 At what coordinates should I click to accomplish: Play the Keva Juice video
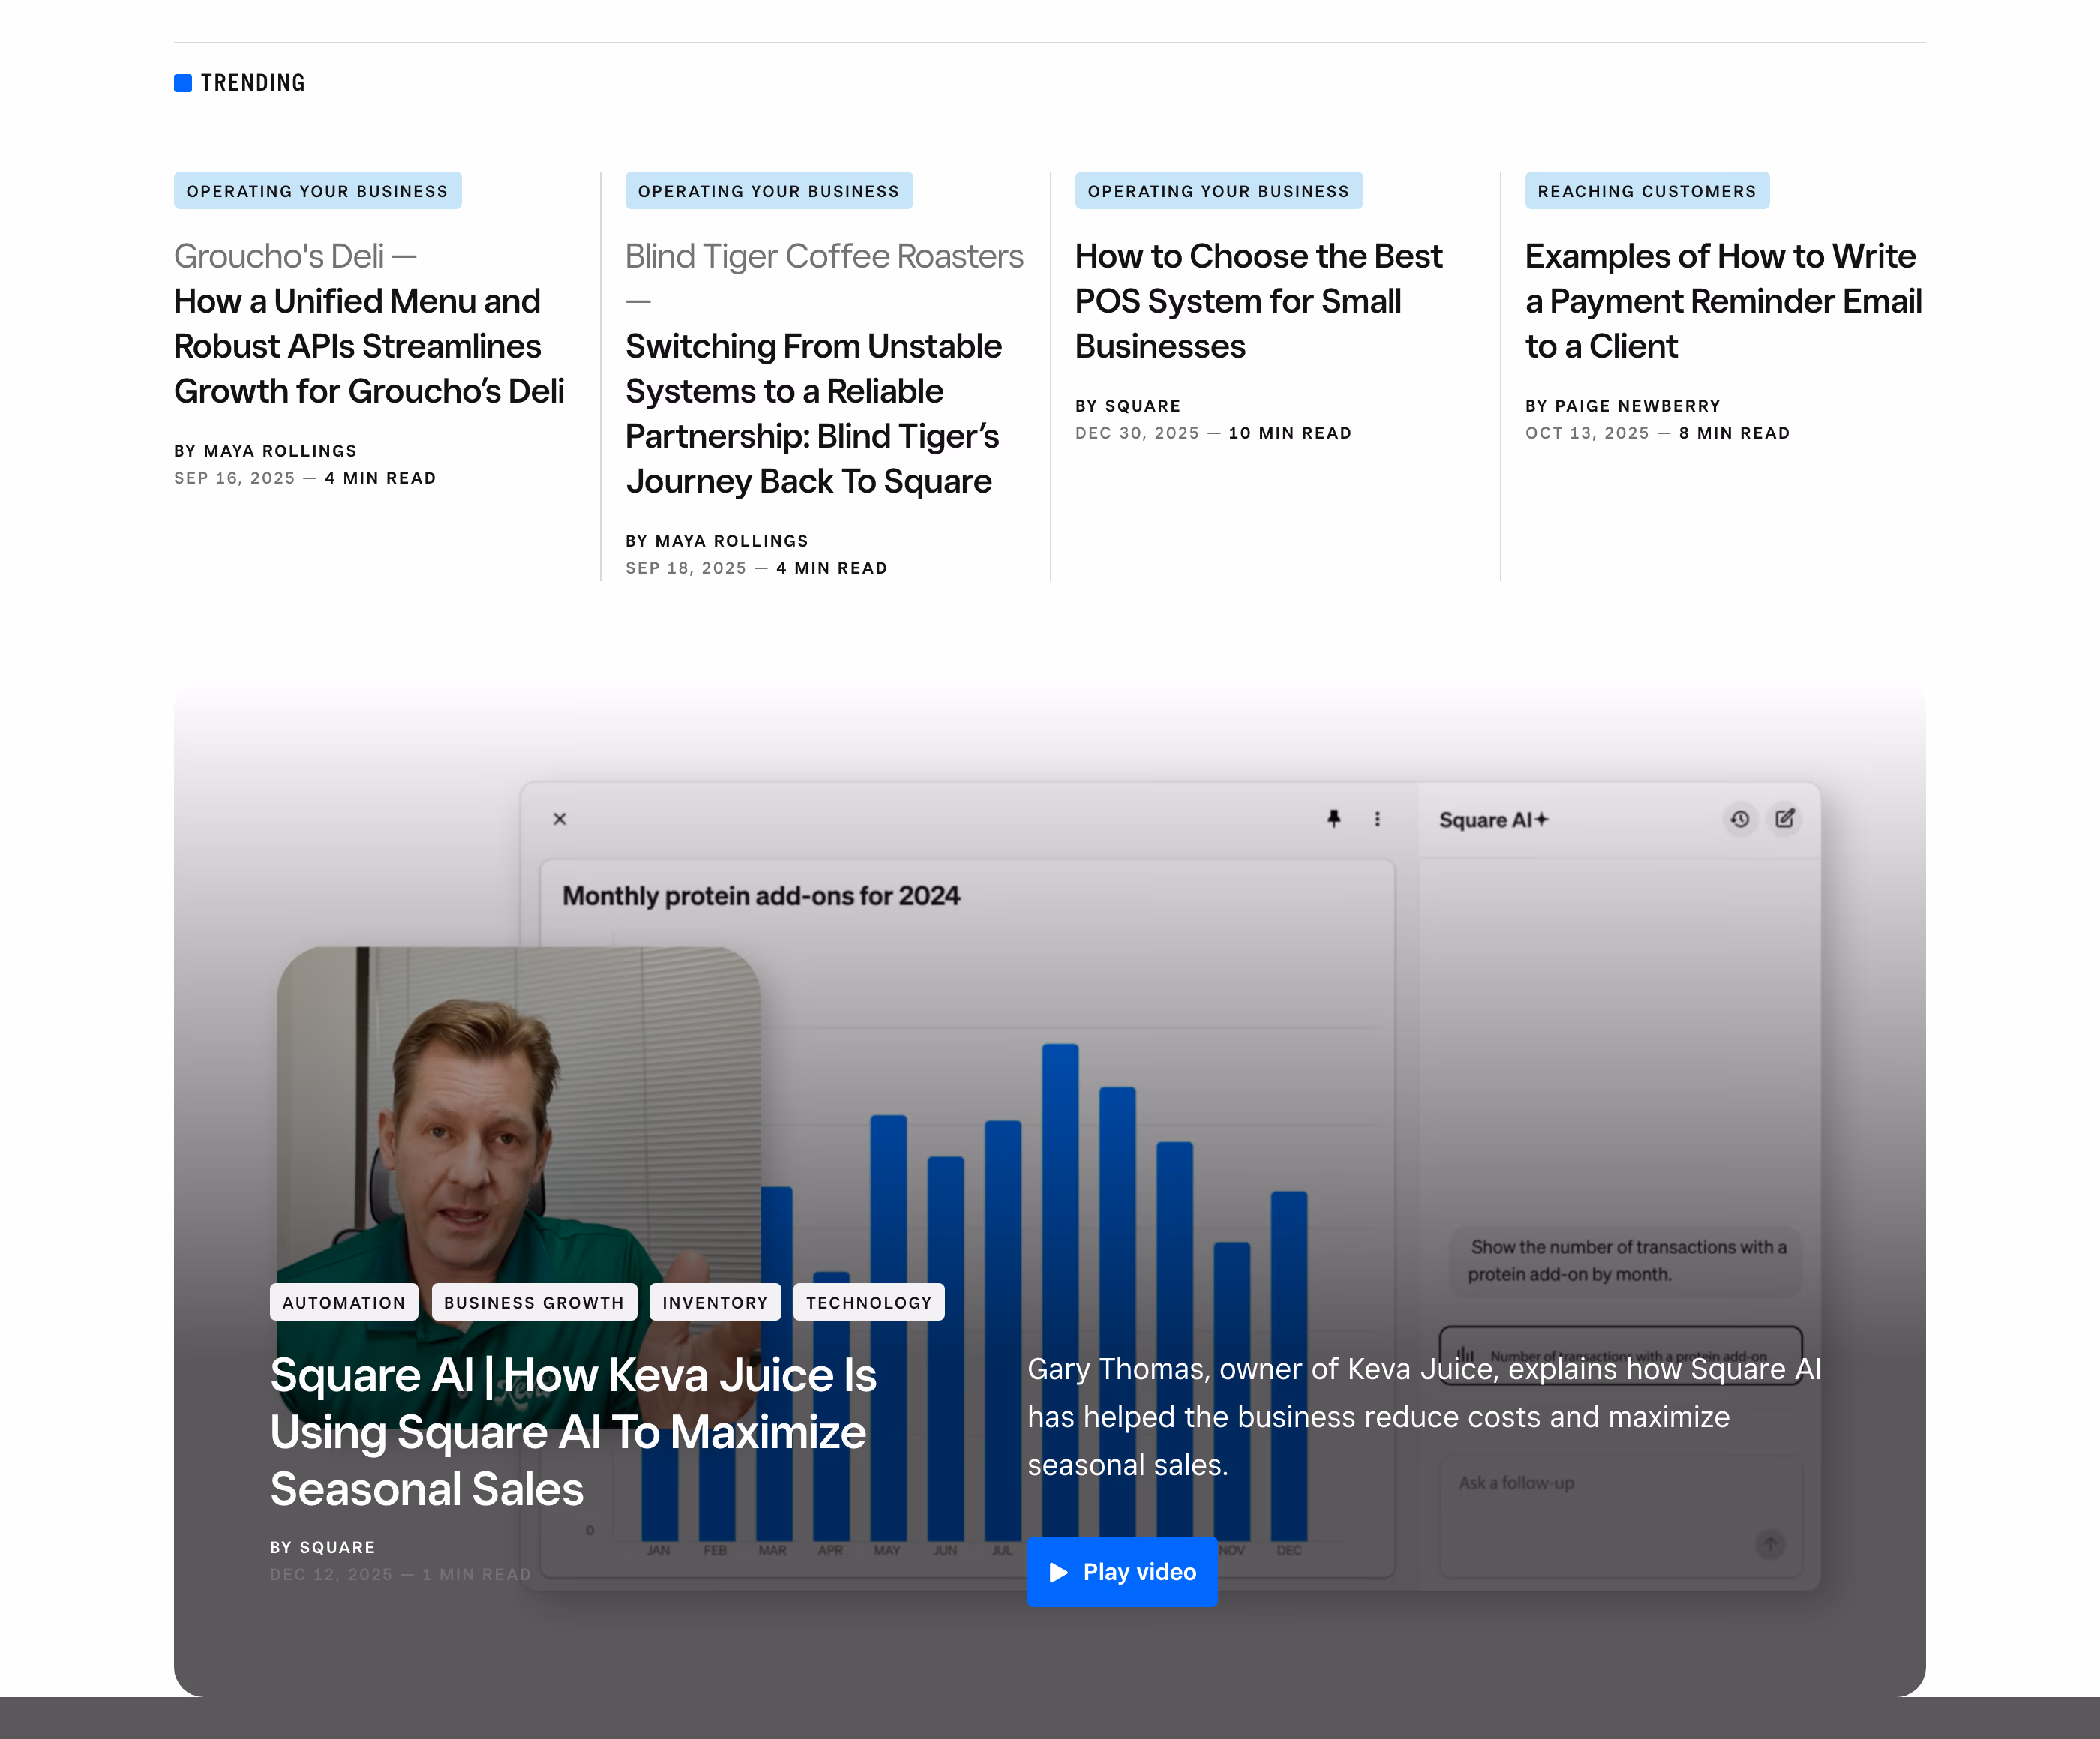(1122, 1572)
